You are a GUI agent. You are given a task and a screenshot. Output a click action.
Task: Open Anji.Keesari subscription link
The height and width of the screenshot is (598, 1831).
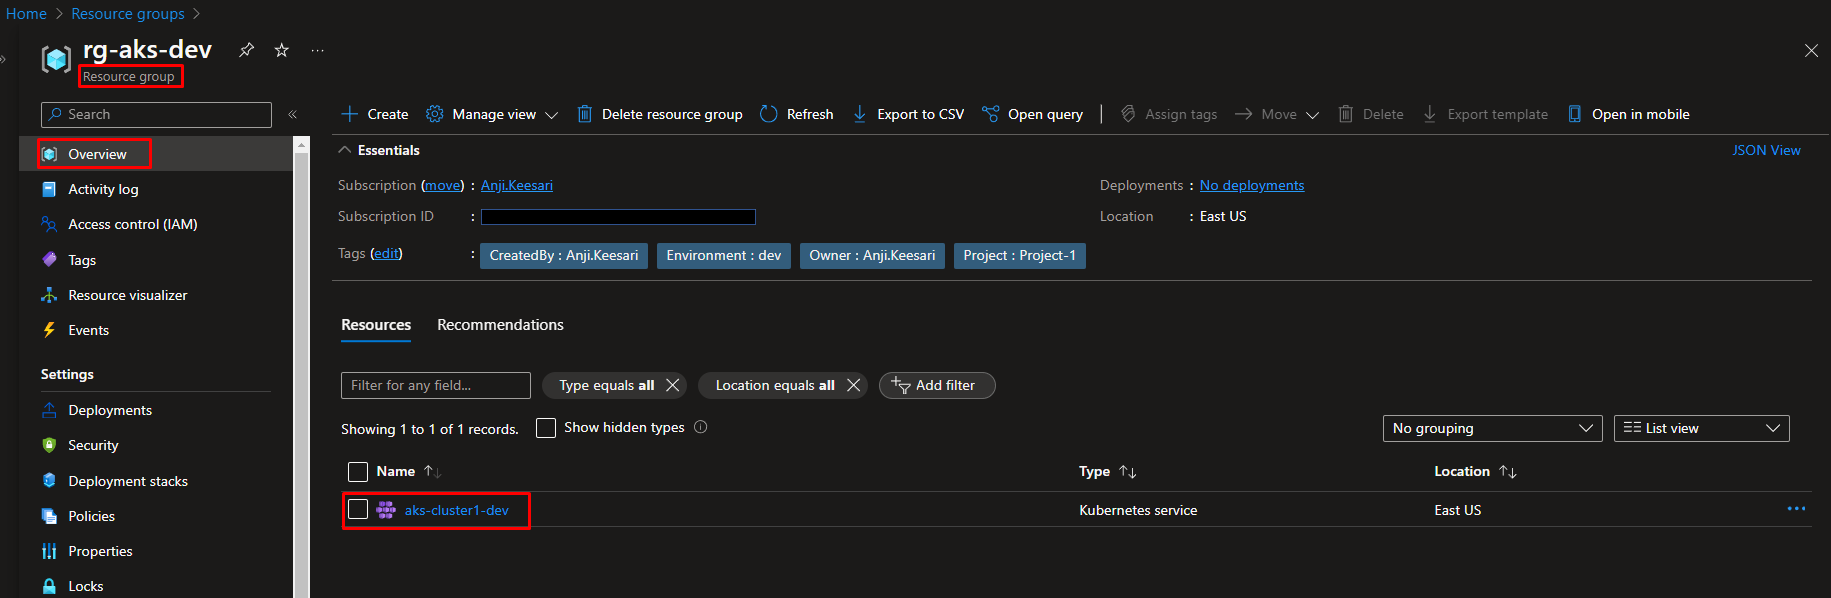517,185
